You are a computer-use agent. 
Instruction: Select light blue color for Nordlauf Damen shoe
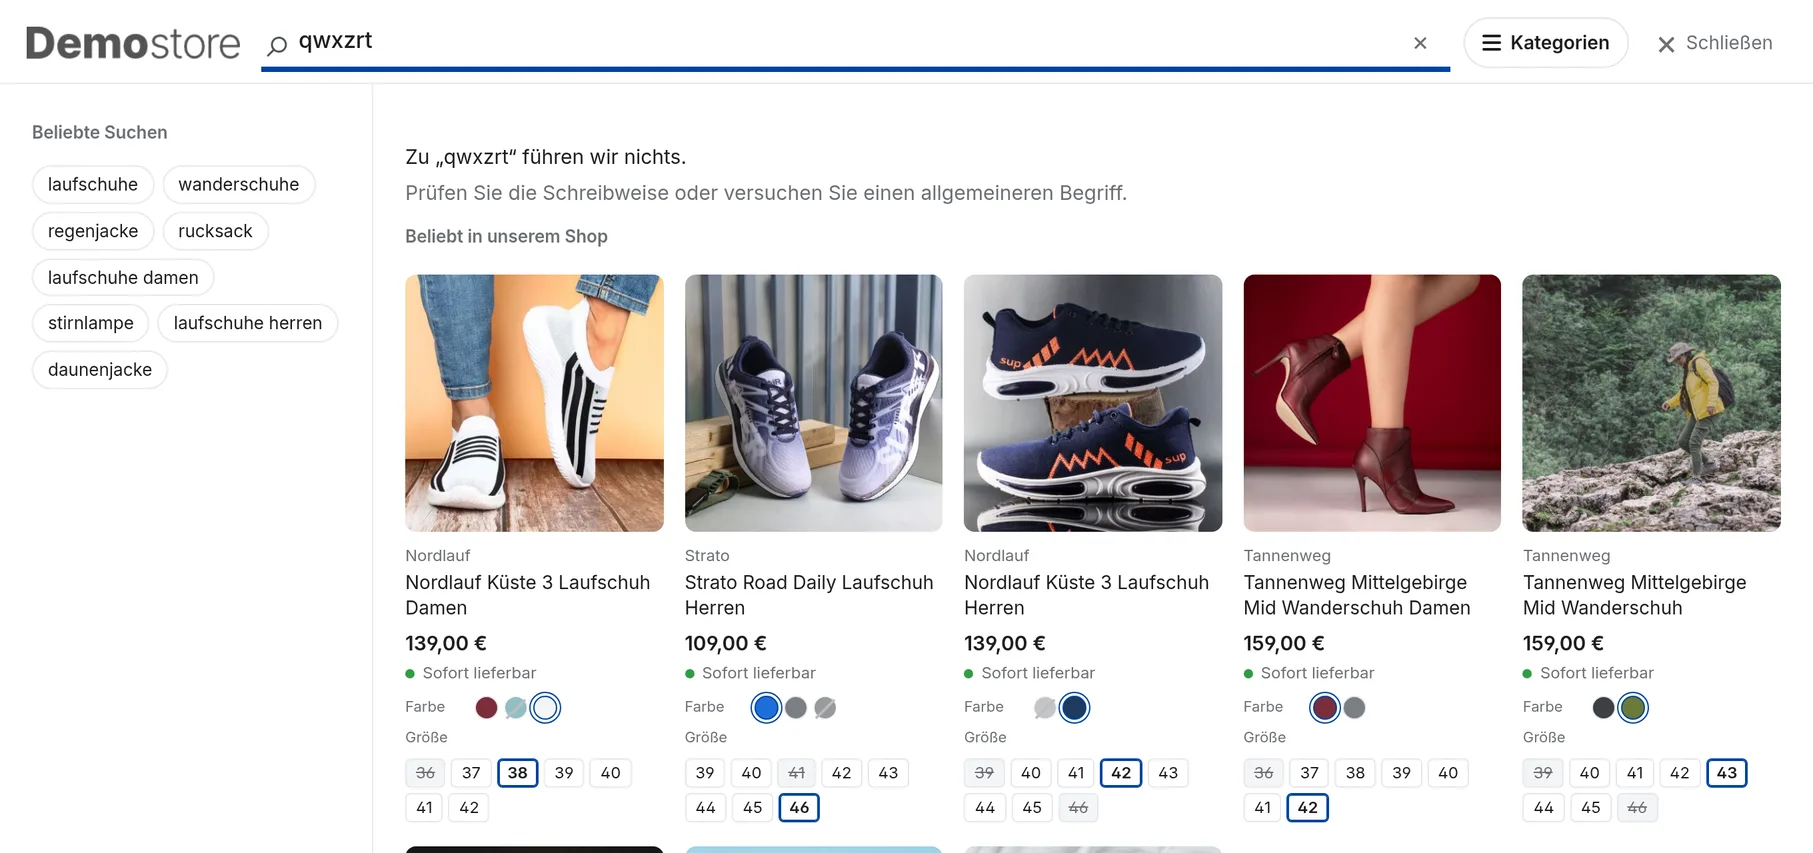click(x=516, y=708)
